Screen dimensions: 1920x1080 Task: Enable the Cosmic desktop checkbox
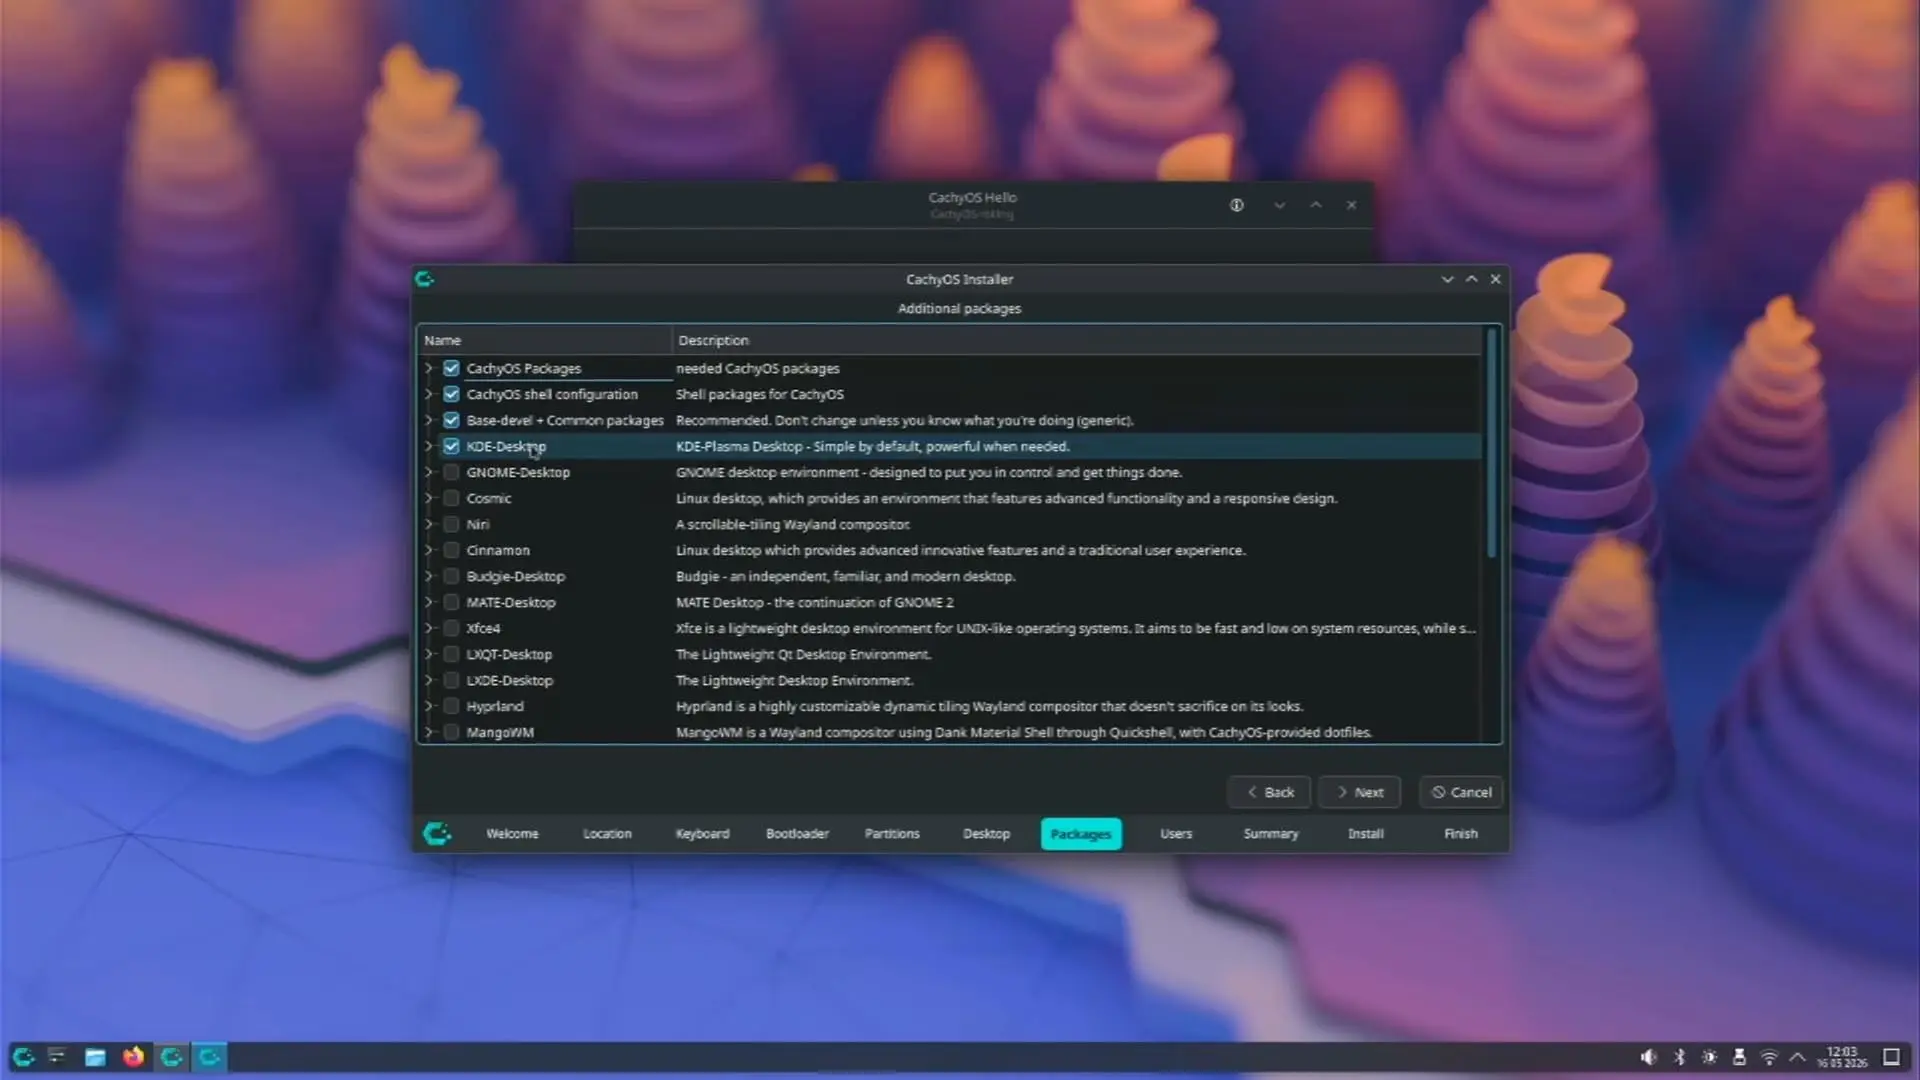[x=451, y=498]
